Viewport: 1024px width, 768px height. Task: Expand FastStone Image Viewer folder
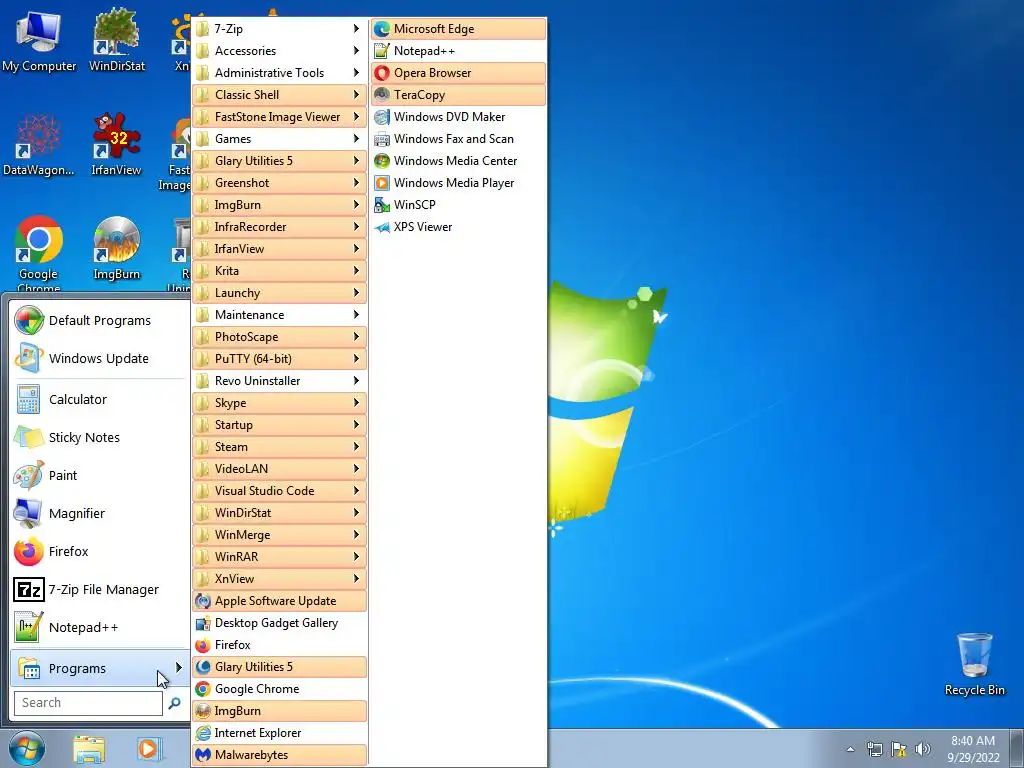[280, 117]
